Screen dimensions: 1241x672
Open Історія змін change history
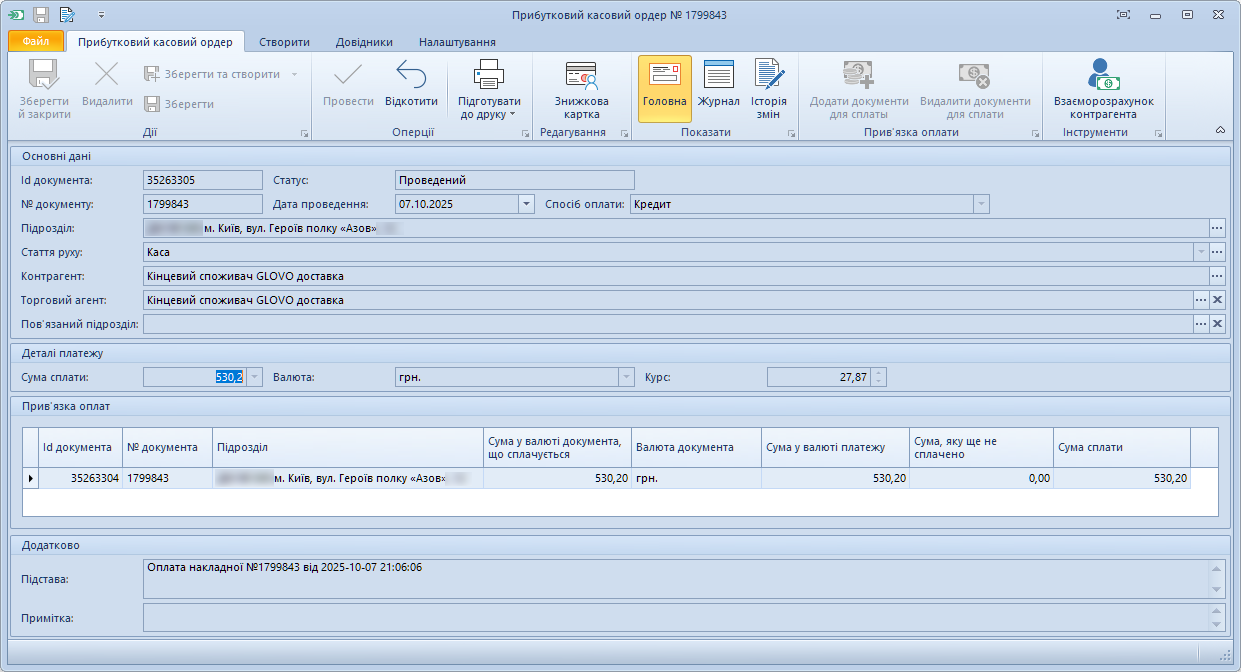pyautogui.click(x=768, y=89)
